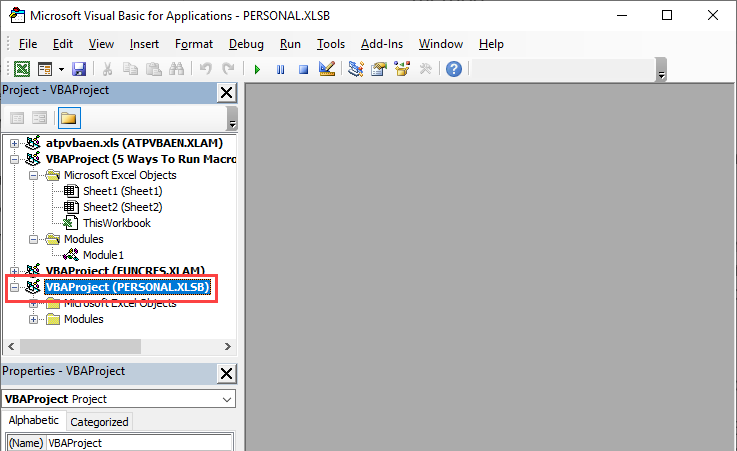737x451 pixels.
Task: Click the View Code icon in Project panel
Action: pyautogui.click(x=17, y=118)
